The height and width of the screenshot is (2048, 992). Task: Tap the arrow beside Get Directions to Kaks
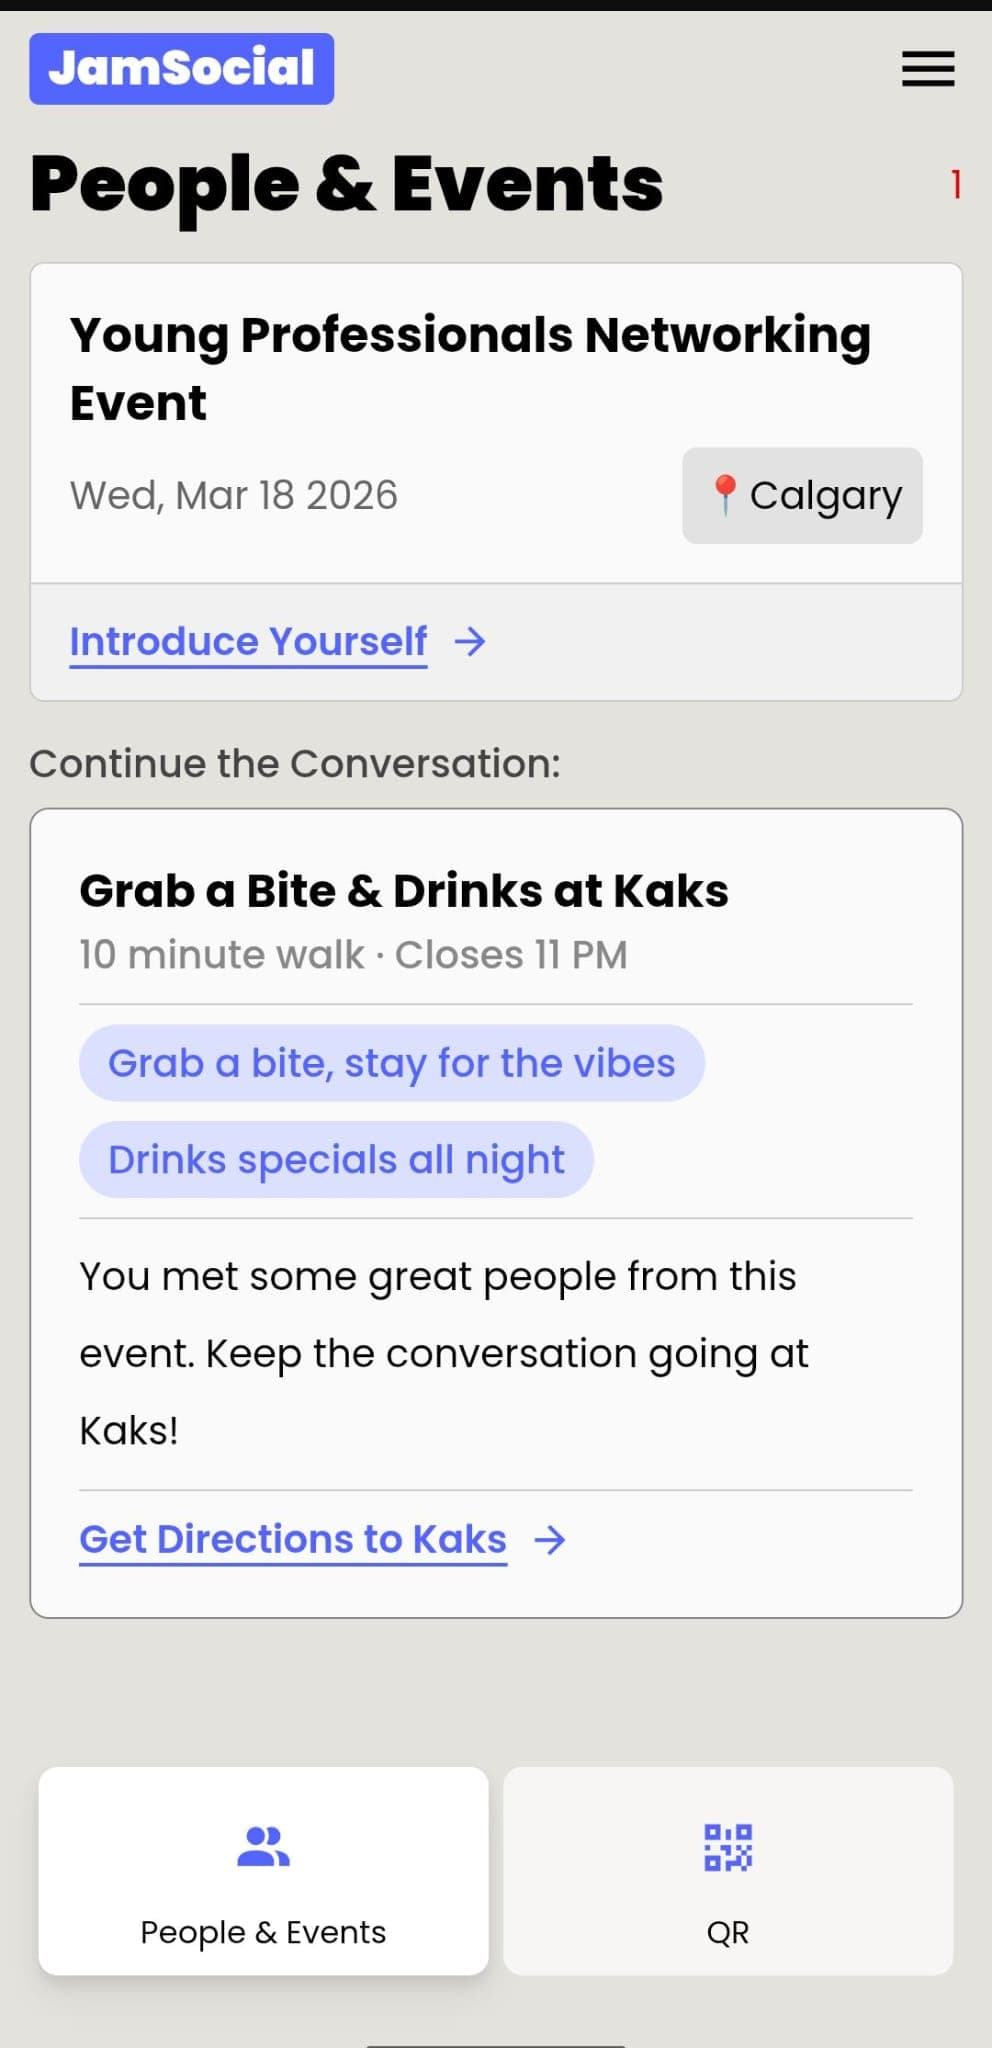coord(550,1540)
